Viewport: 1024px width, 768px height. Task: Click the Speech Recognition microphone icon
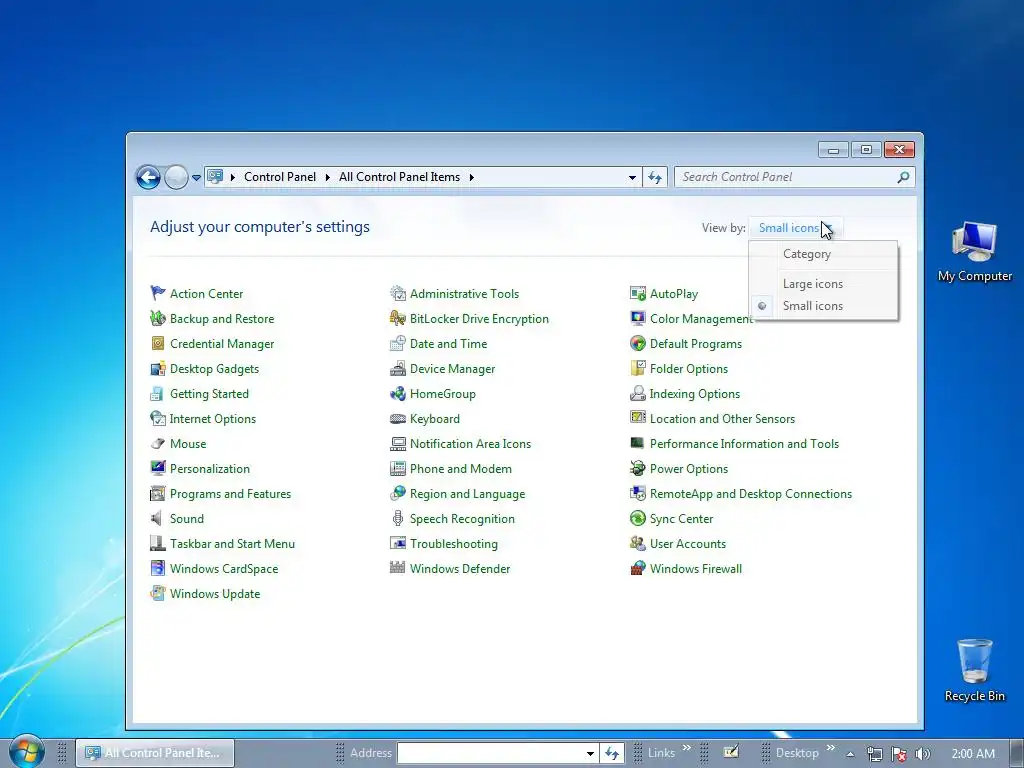tap(397, 519)
